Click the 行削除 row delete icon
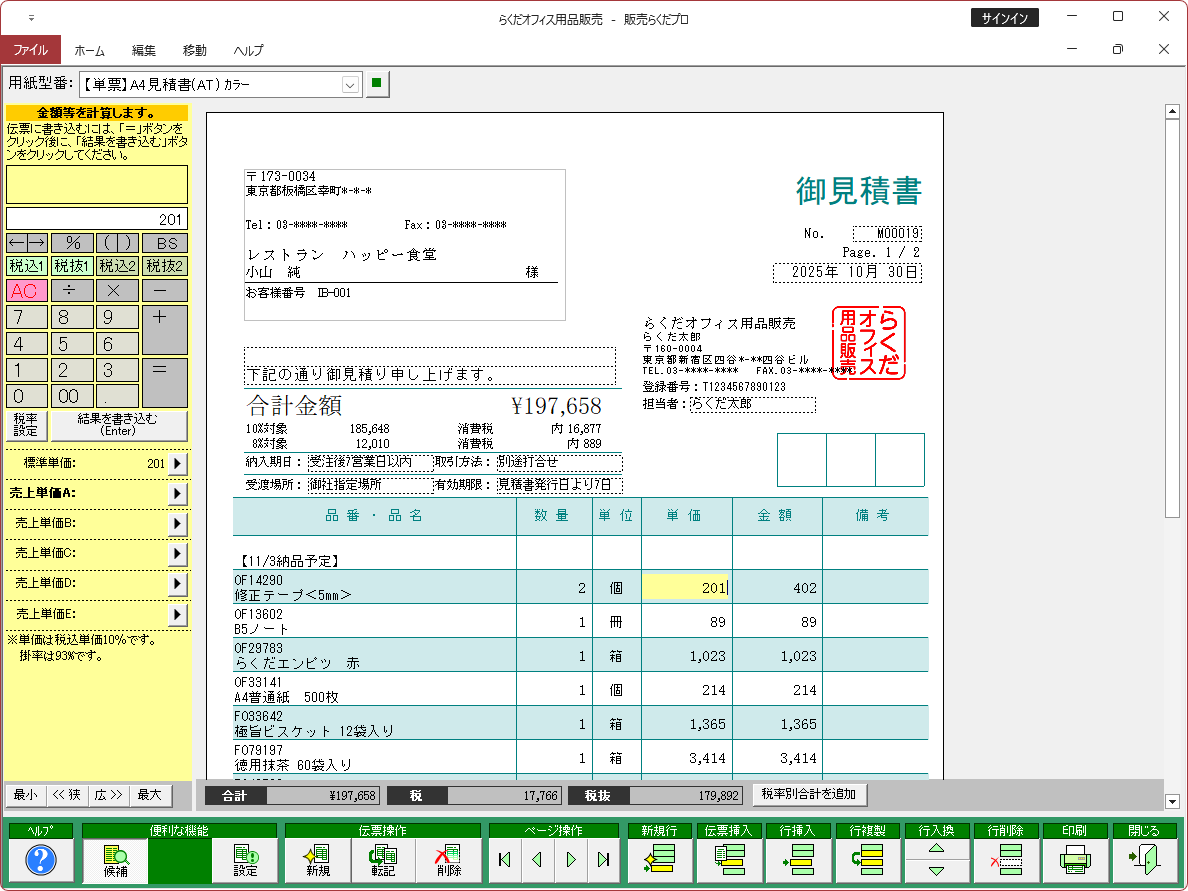 (1005, 860)
